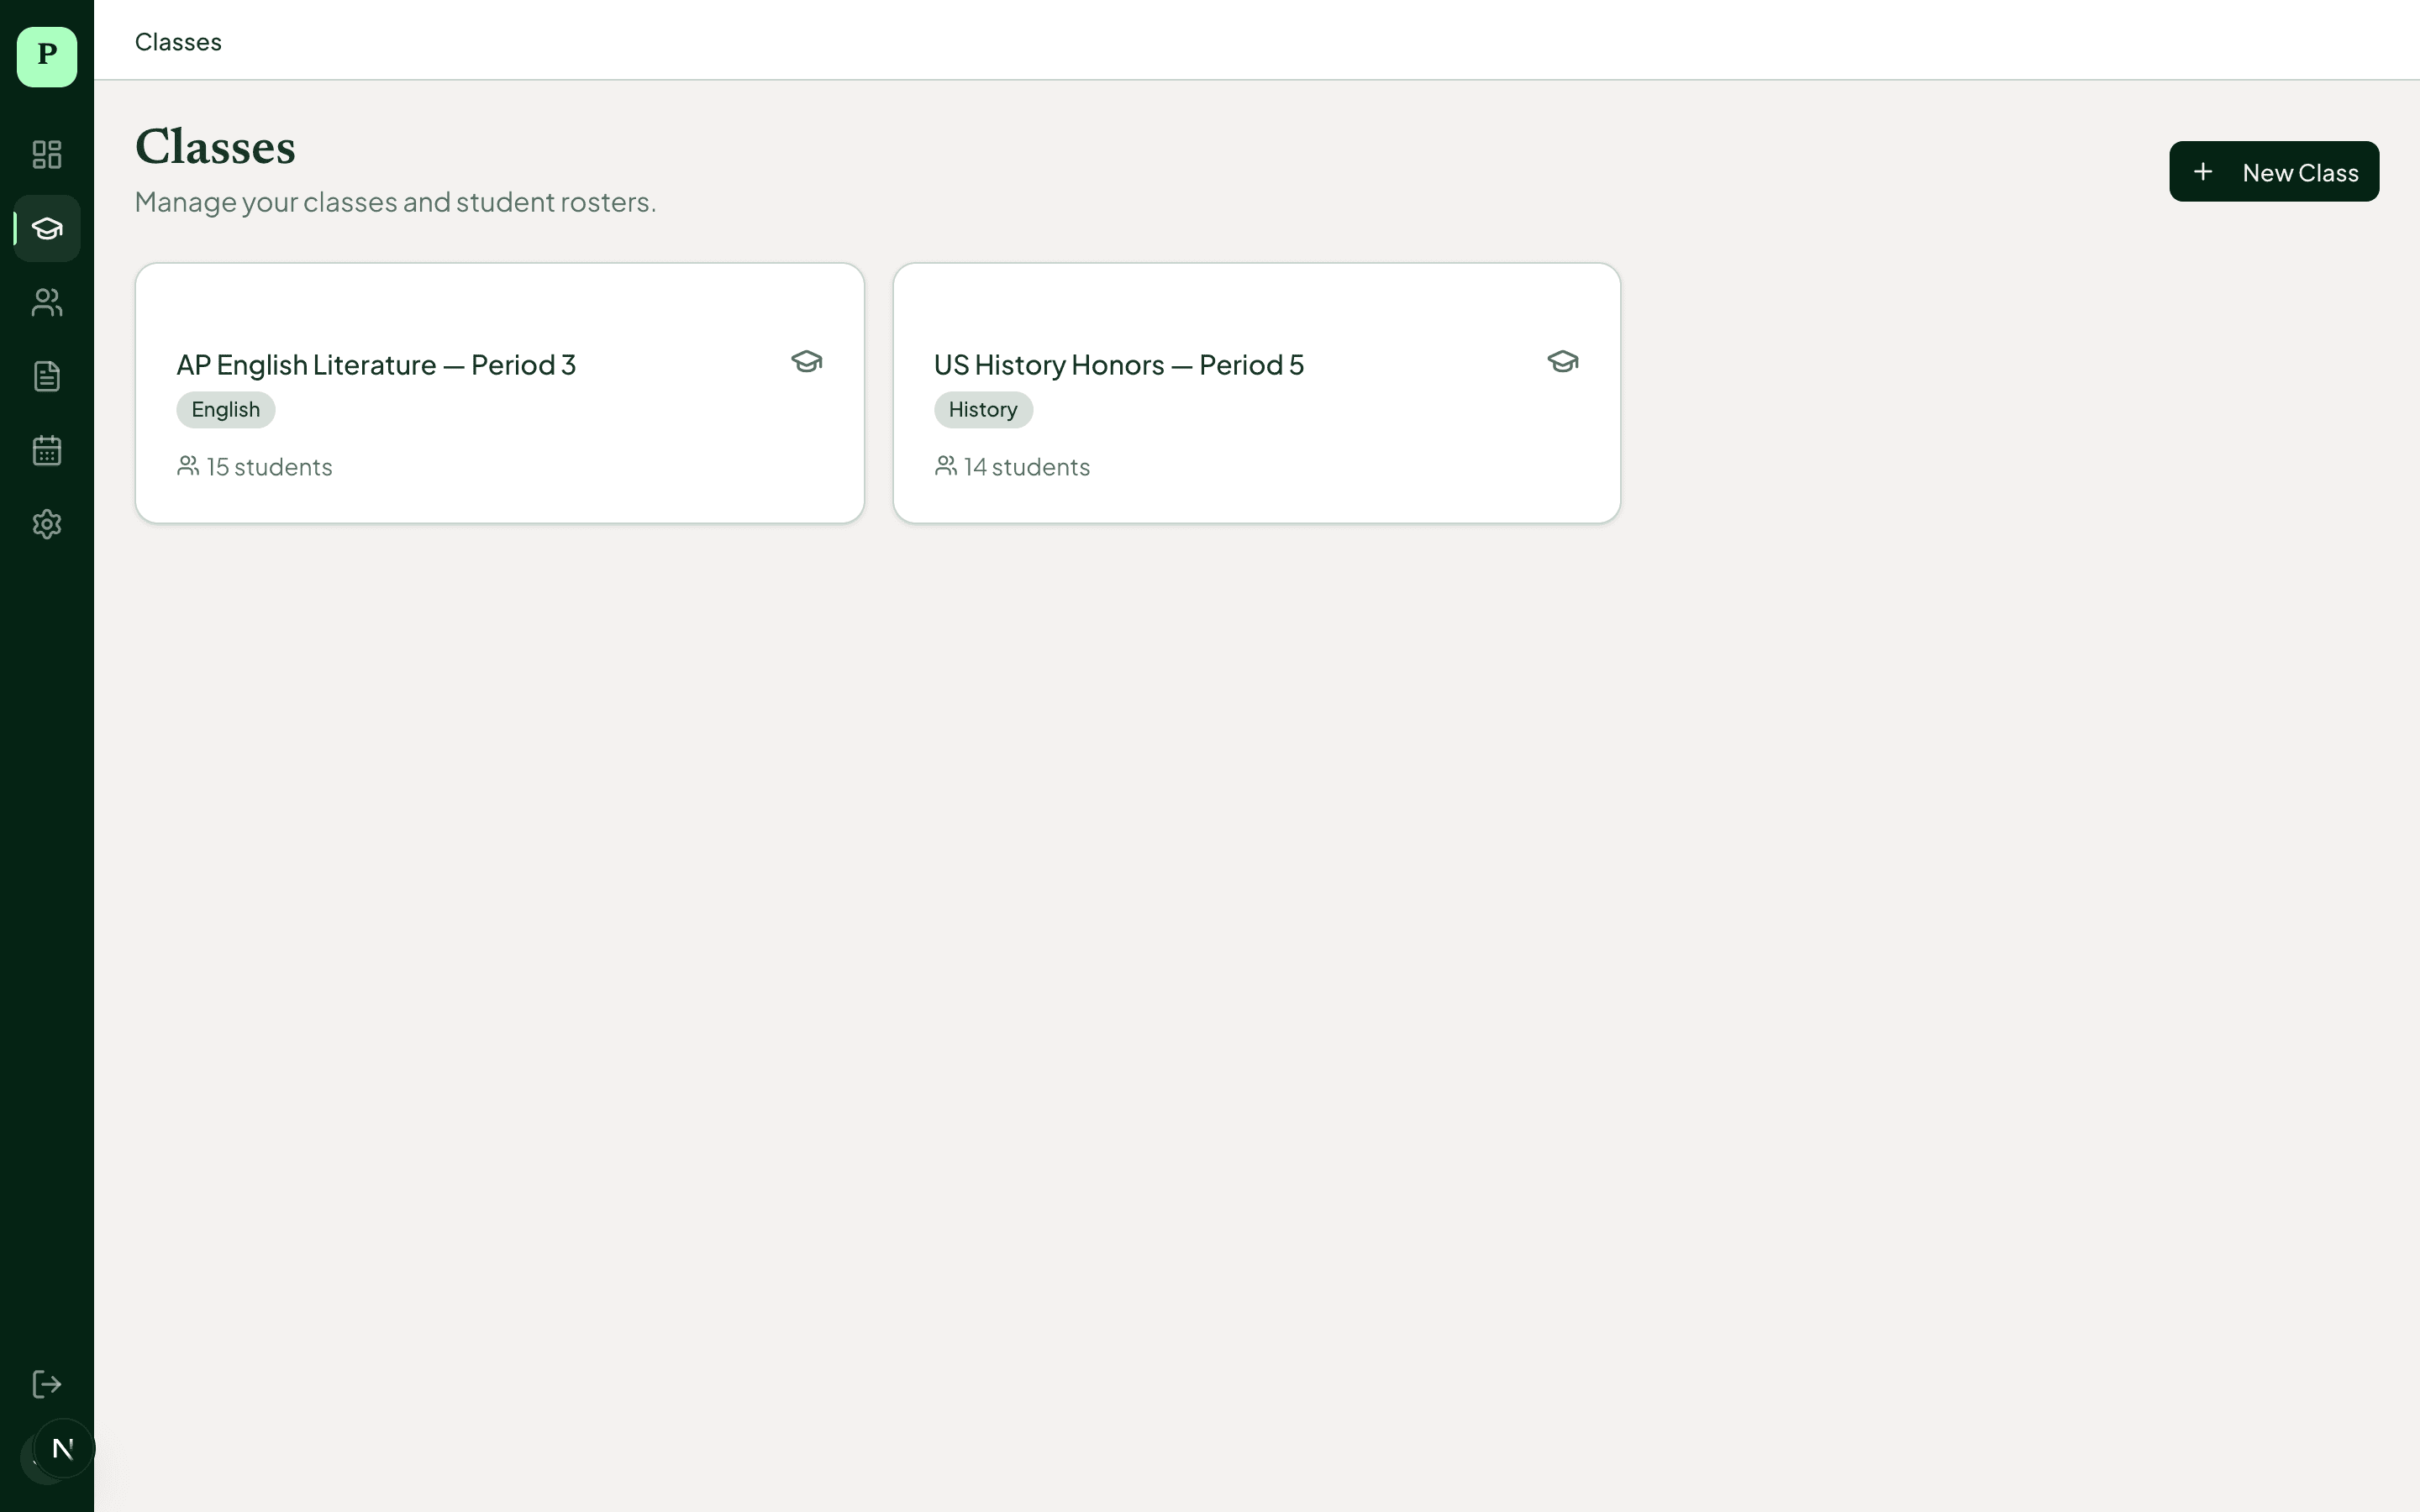The width and height of the screenshot is (2420, 1512).
Task: Open AP English Literature — Period 3 class
Action: pyautogui.click(x=376, y=365)
